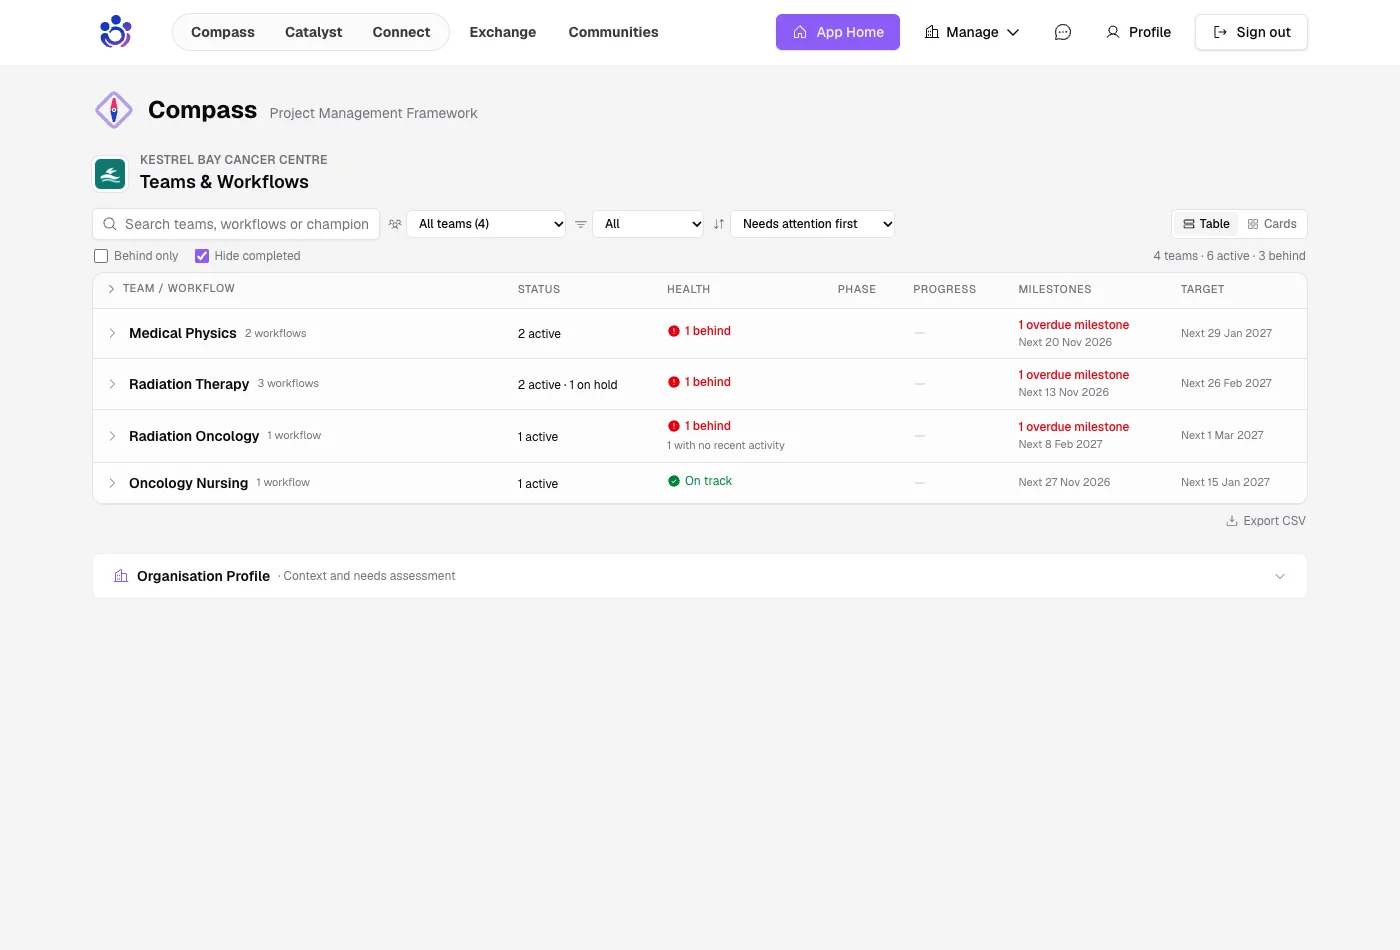Click the teams filter icon
Viewport: 1400px width, 950px height.
(395, 224)
